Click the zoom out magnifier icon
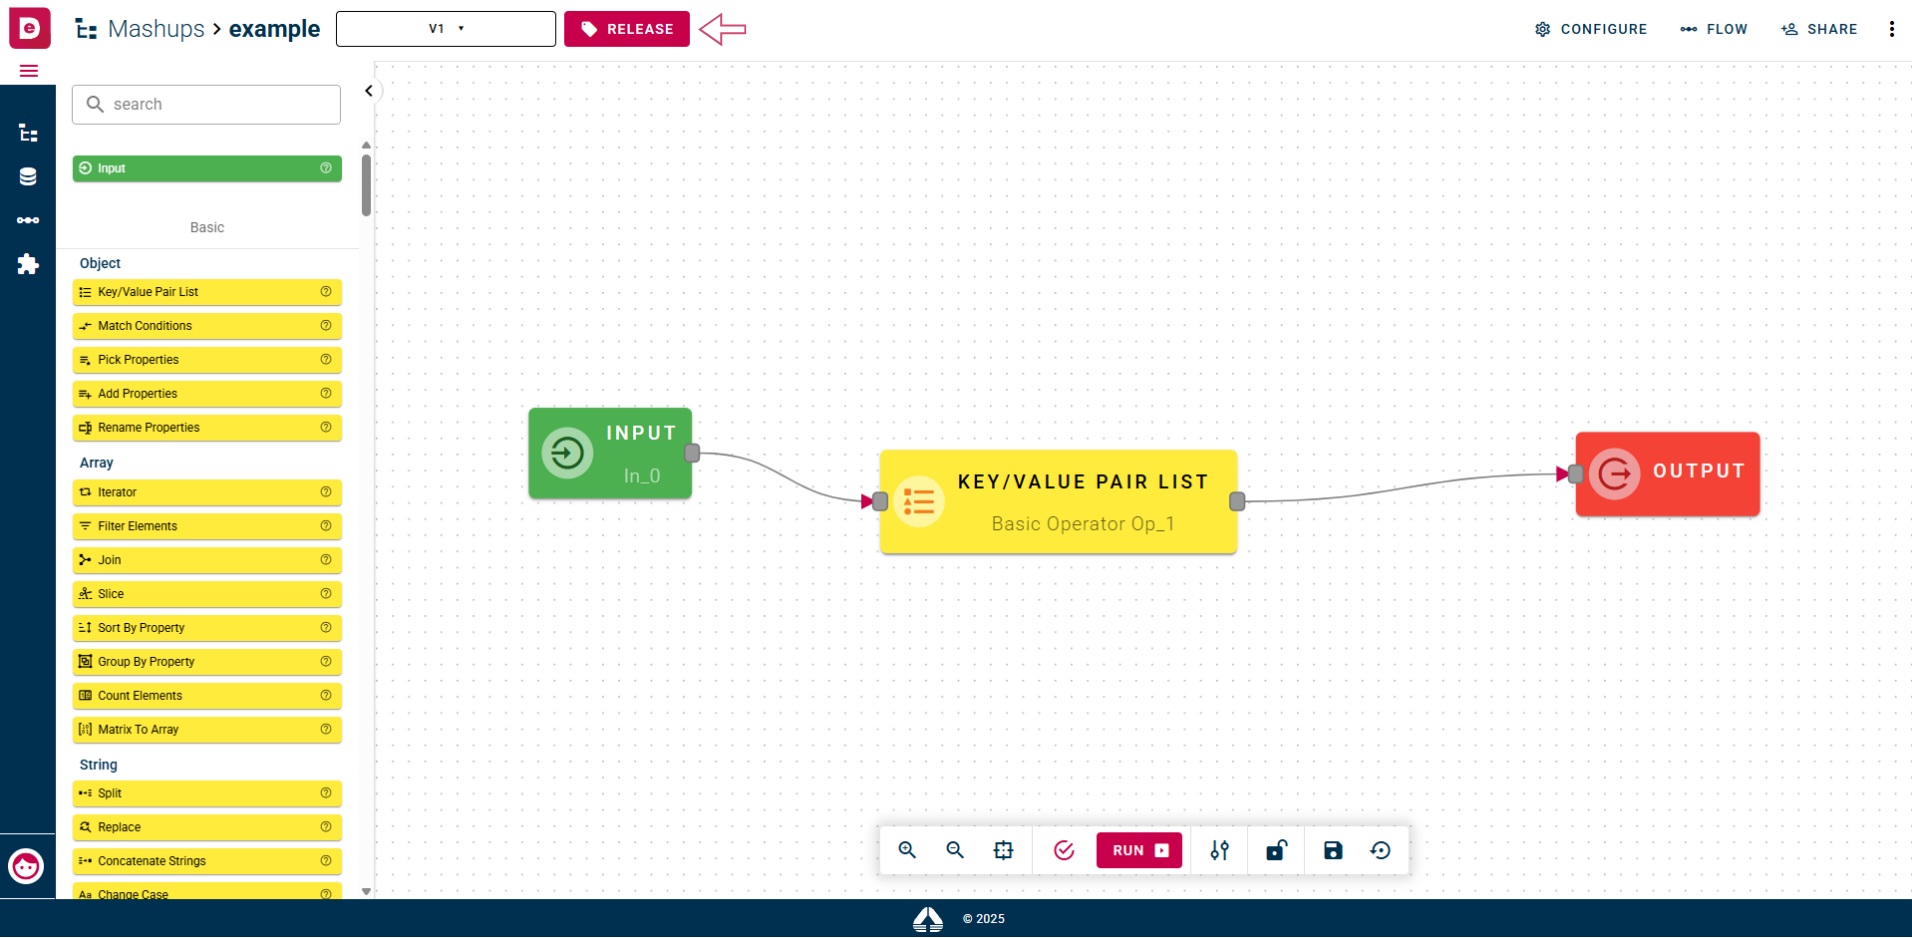Screen dimensions: 1912x938 (955, 850)
